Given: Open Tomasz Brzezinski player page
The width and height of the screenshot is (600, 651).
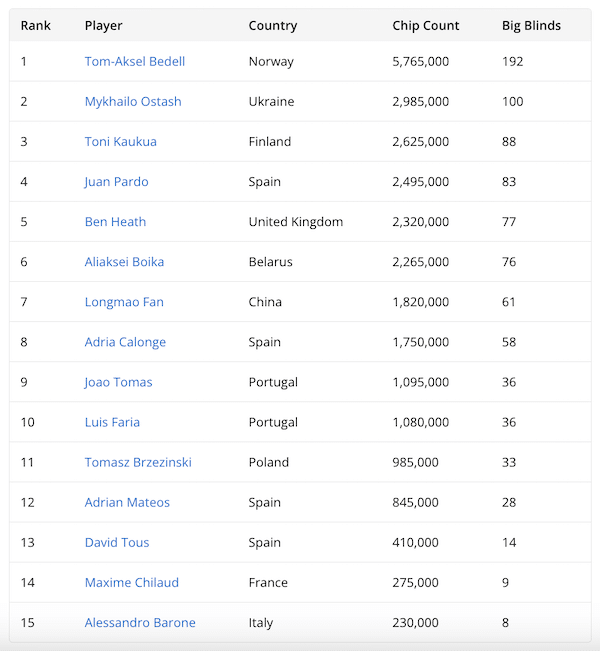Looking at the screenshot, I should (x=138, y=462).
